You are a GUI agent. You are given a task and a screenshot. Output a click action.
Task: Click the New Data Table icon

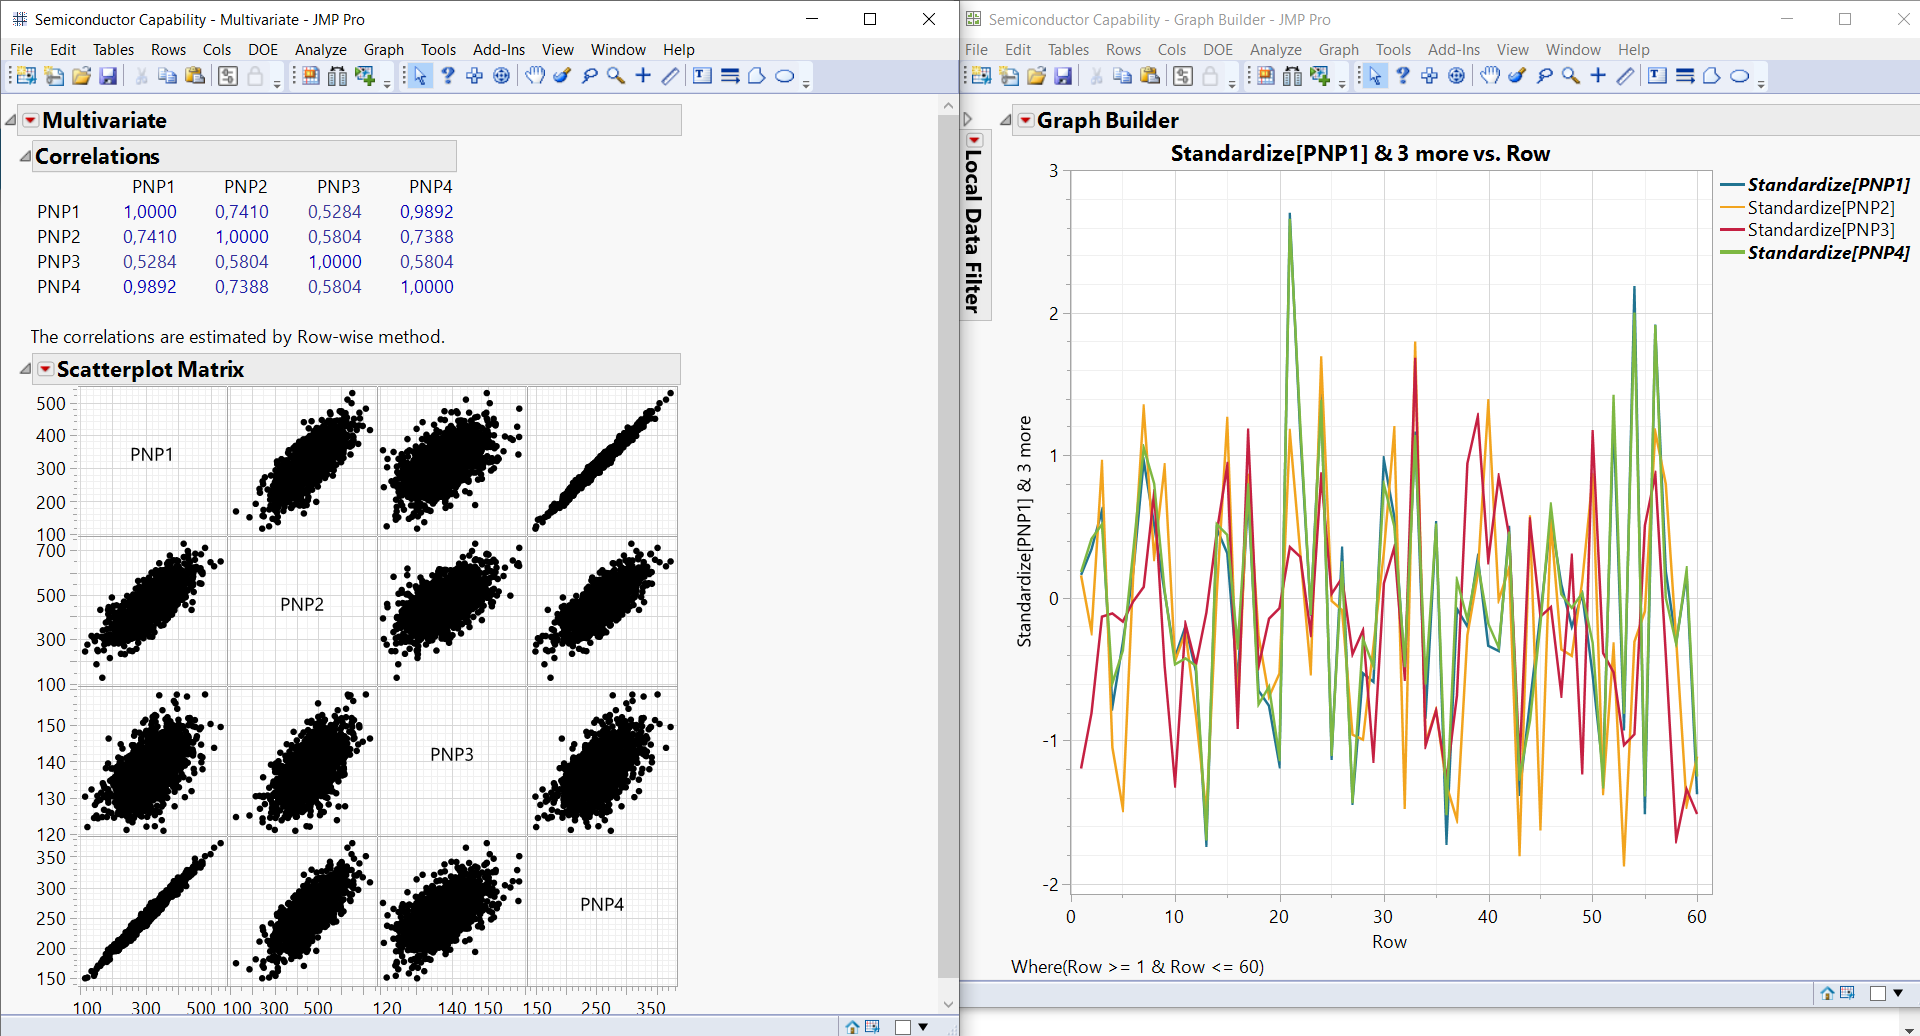tap(25, 75)
